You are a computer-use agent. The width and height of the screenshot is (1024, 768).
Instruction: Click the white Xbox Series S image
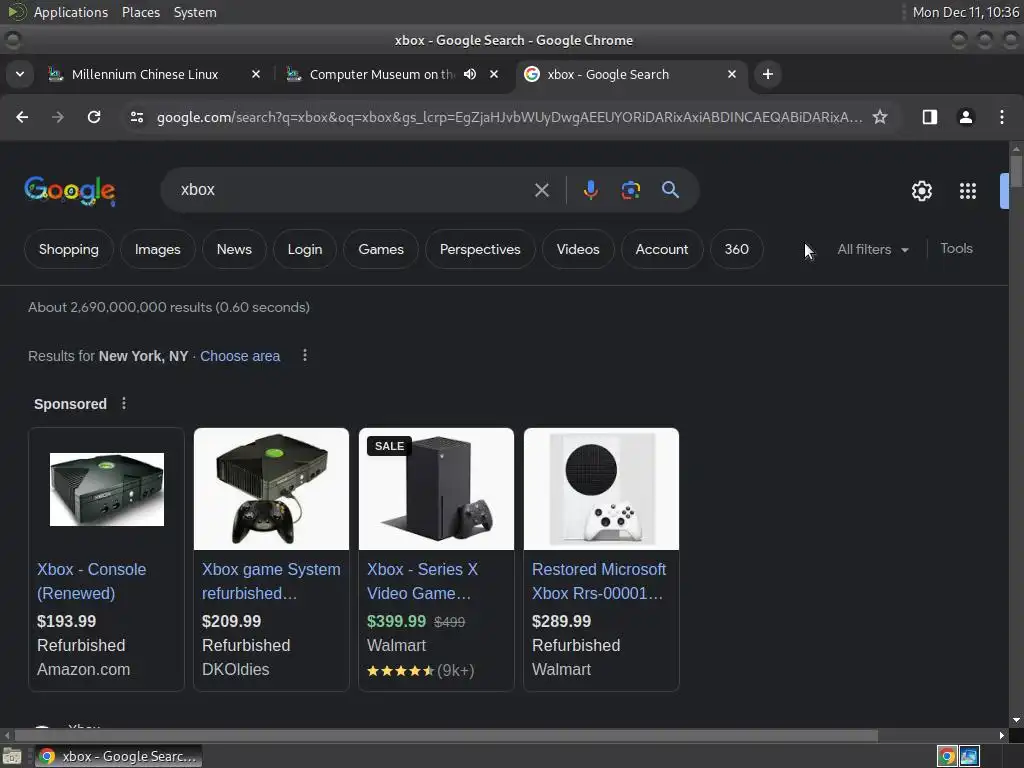tap(601, 489)
